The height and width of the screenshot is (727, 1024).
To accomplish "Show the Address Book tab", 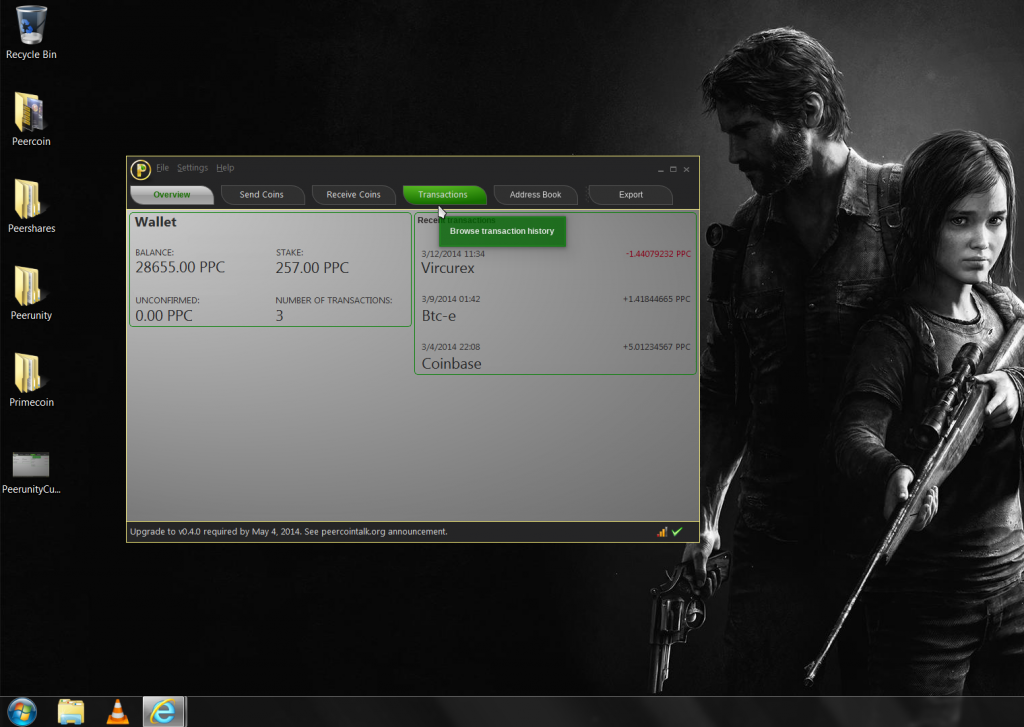I will point(536,195).
